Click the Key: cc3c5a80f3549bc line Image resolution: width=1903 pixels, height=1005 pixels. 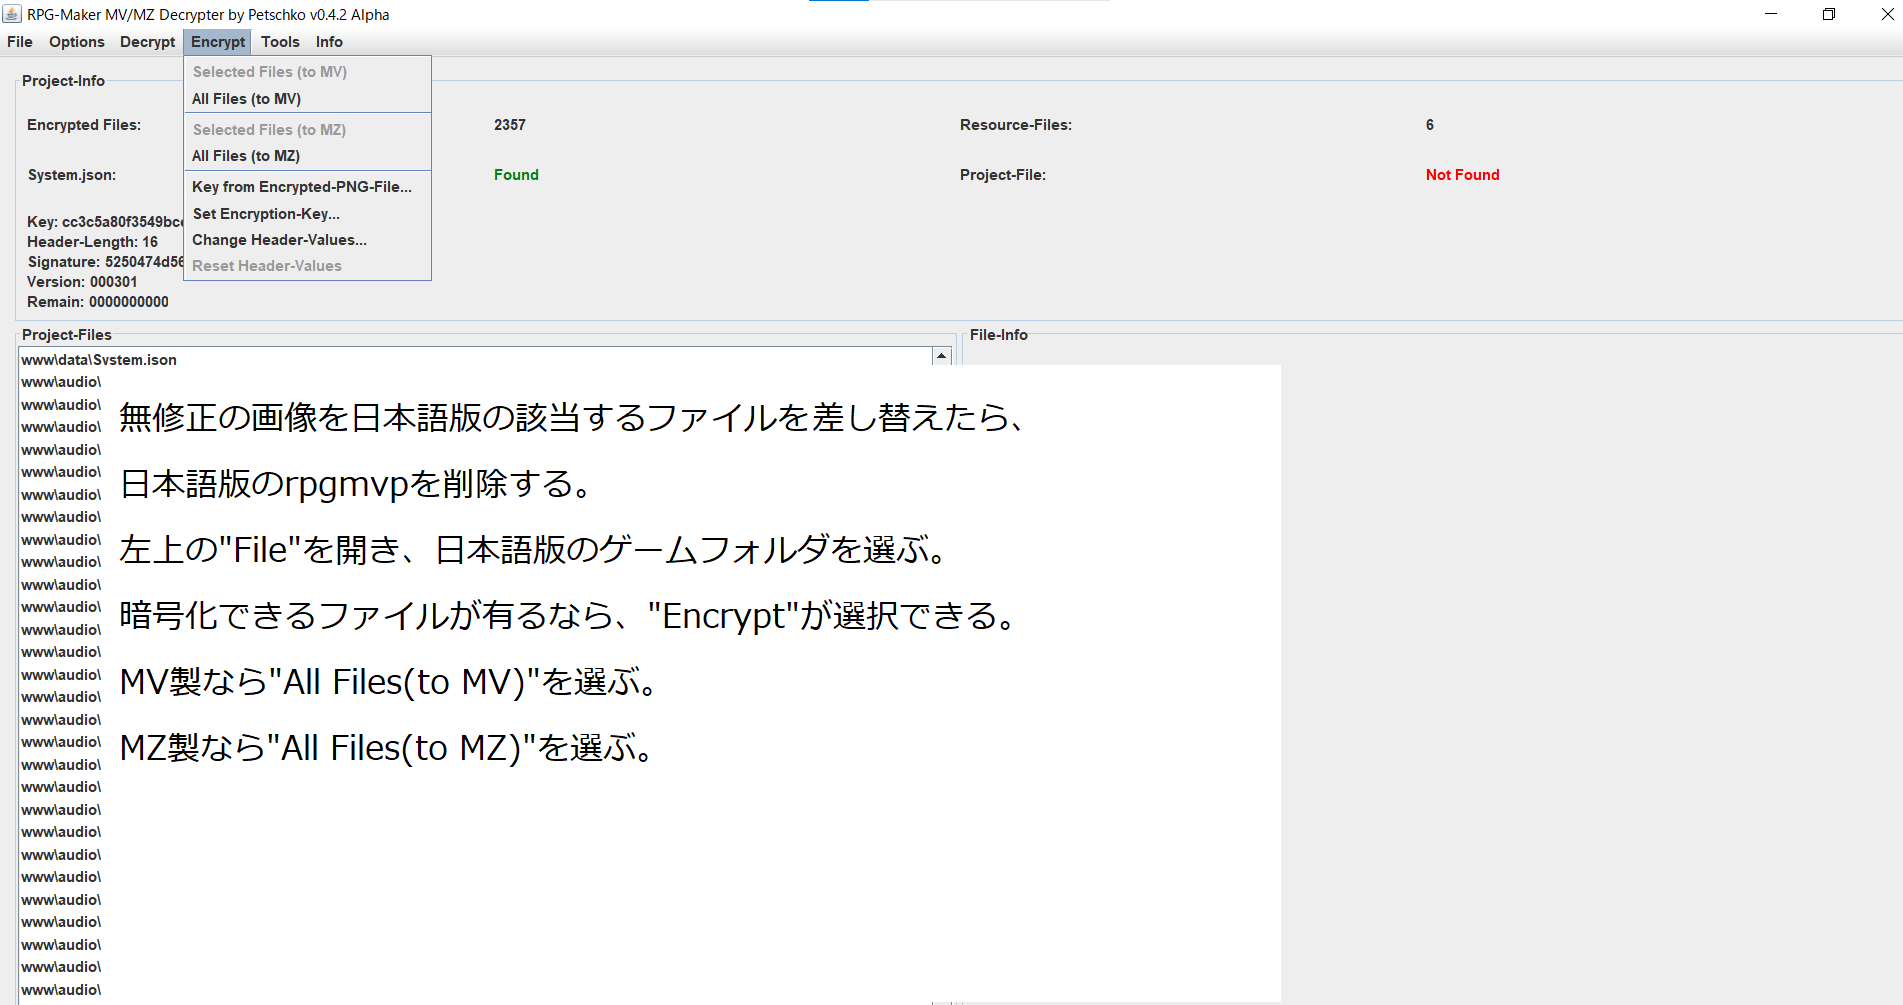point(105,222)
